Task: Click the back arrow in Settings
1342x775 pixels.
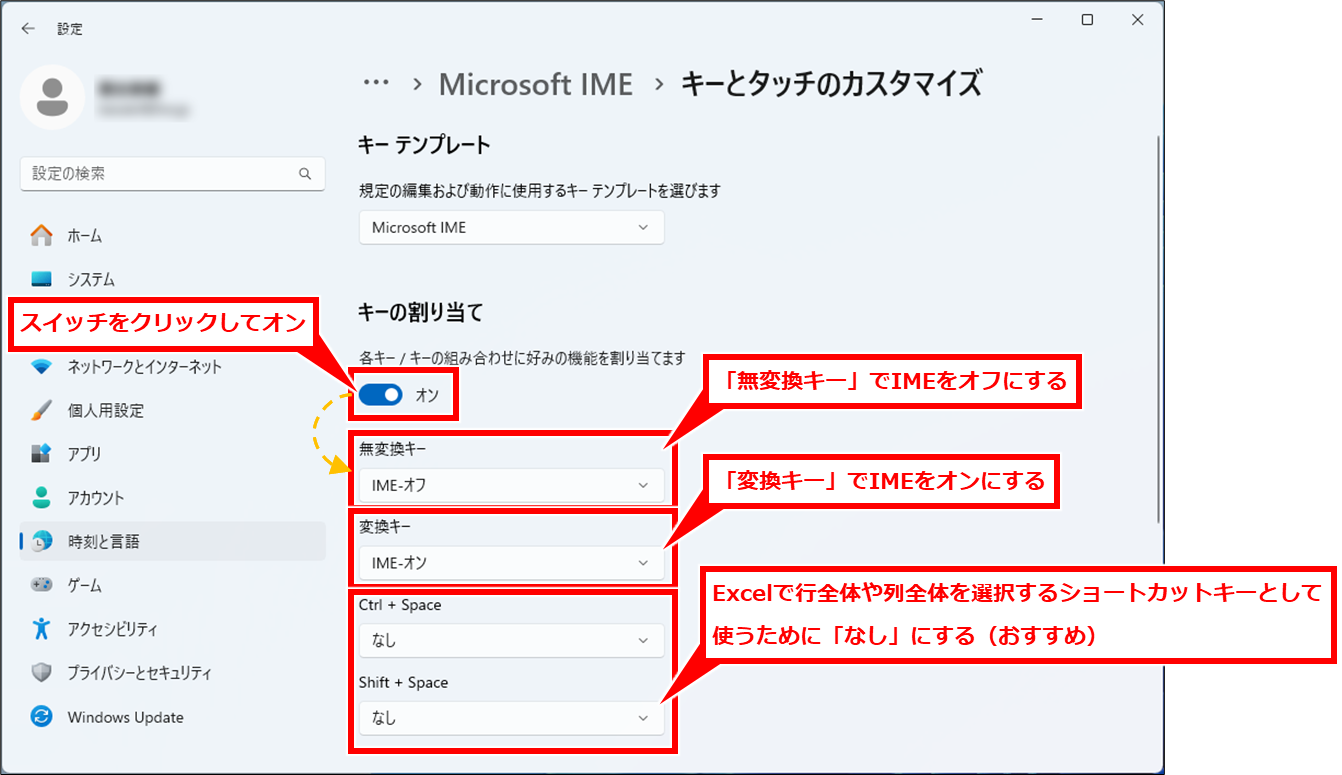Action: 28,29
